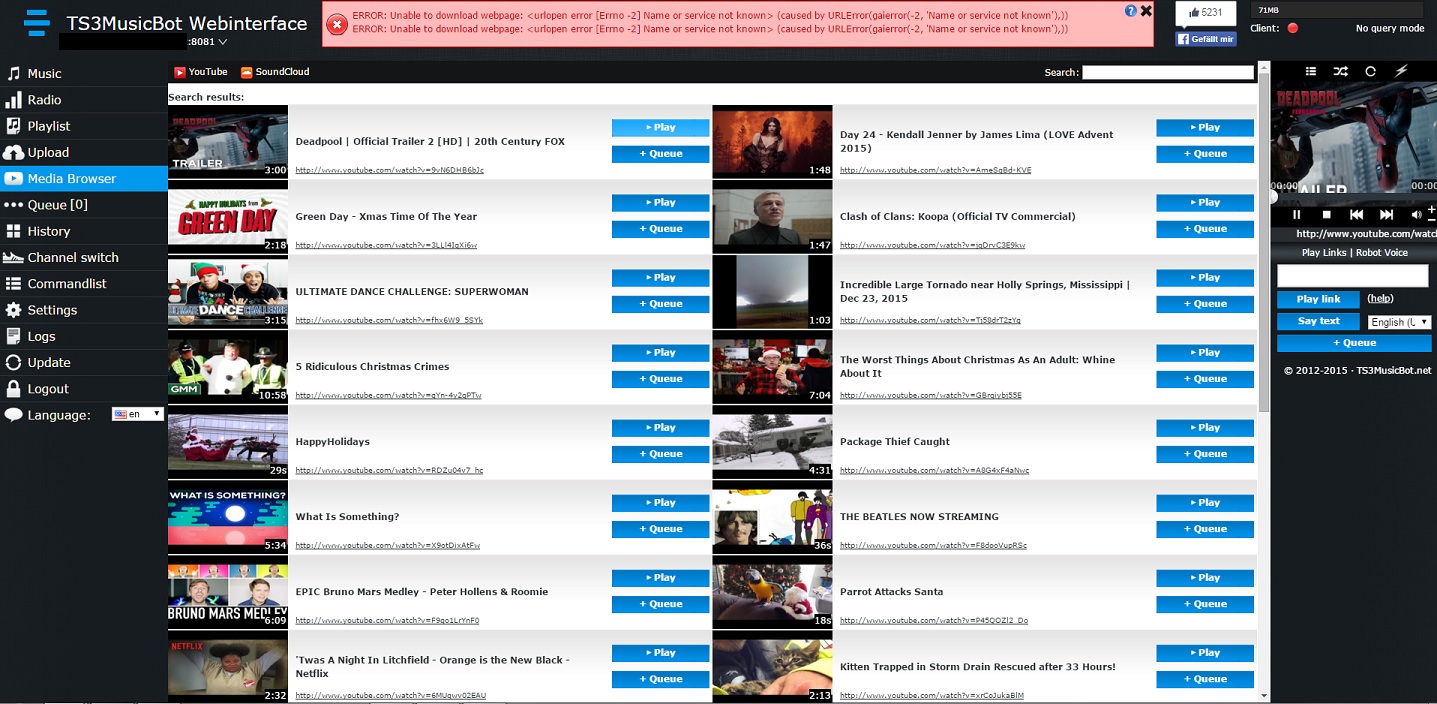The height and width of the screenshot is (704, 1437).
Task: Skip to the next track
Action: click(1387, 214)
